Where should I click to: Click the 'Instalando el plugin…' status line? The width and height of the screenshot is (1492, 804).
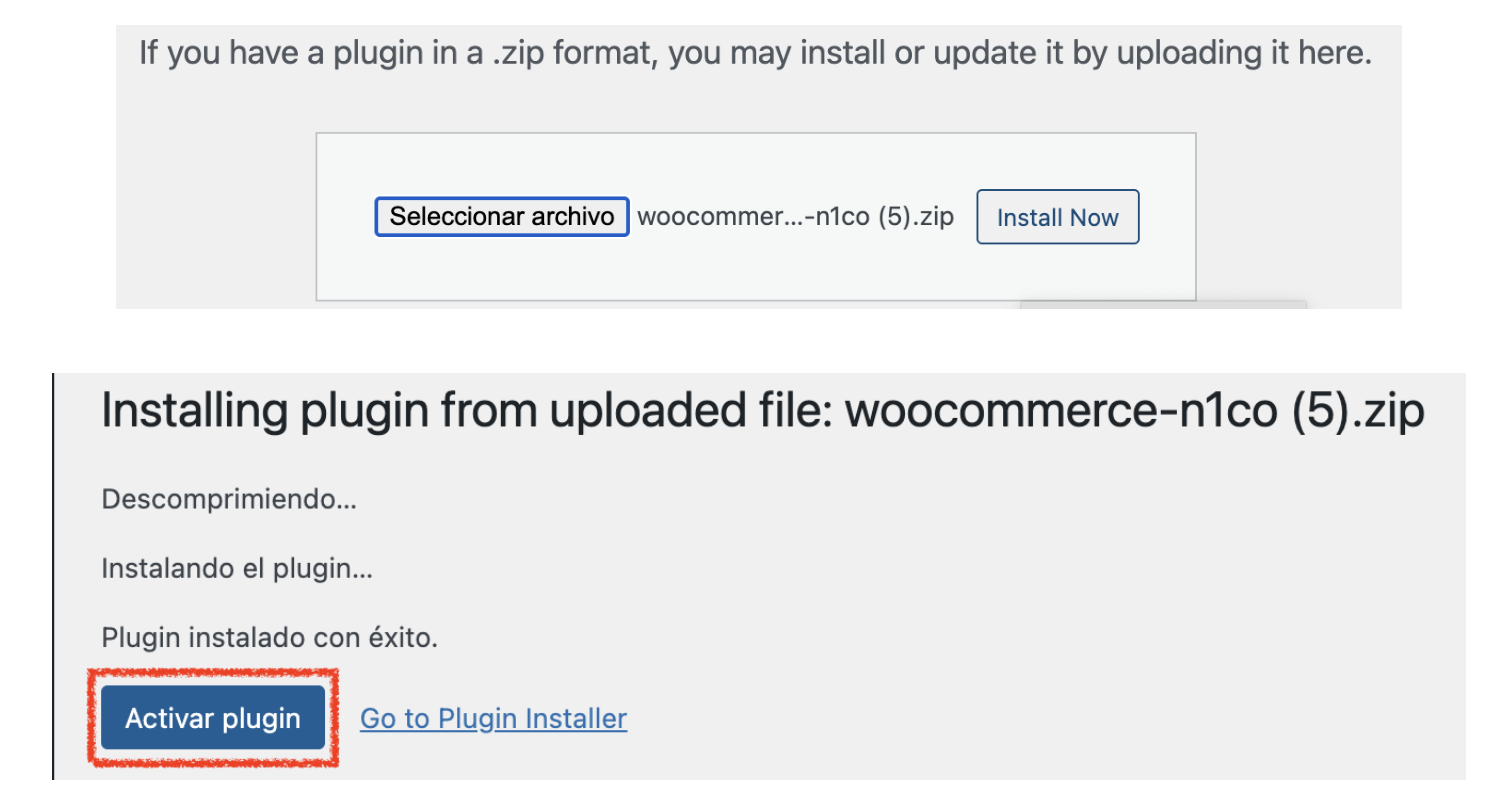tap(237, 569)
